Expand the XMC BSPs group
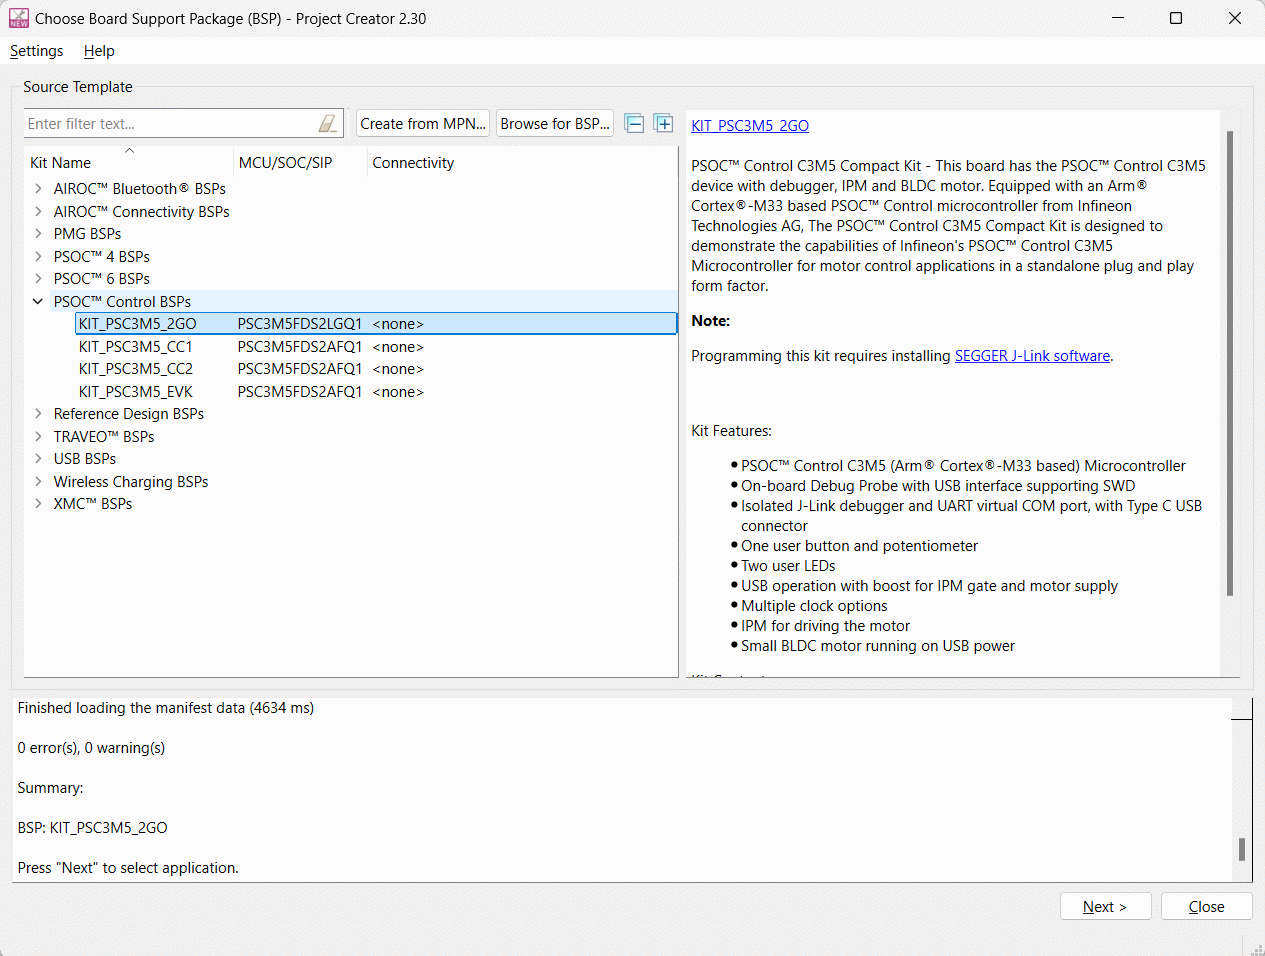This screenshot has width=1265, height=956. [38, 504]
